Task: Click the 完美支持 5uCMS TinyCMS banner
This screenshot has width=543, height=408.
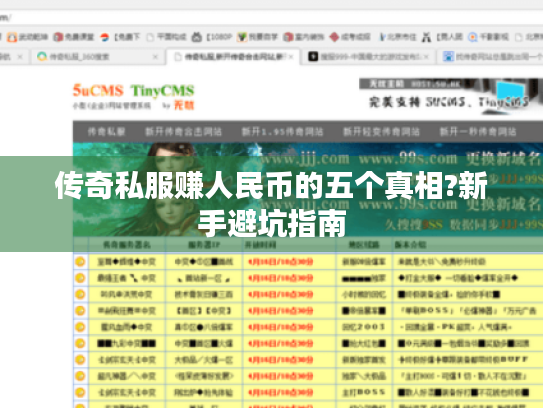Action: [x=450, y=97]
